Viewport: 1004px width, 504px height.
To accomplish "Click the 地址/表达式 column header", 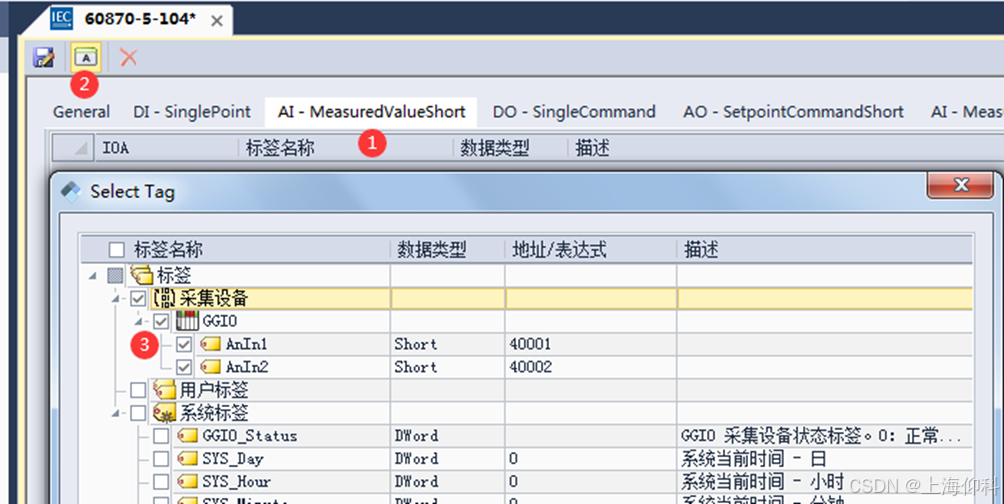I will [559, 249].
